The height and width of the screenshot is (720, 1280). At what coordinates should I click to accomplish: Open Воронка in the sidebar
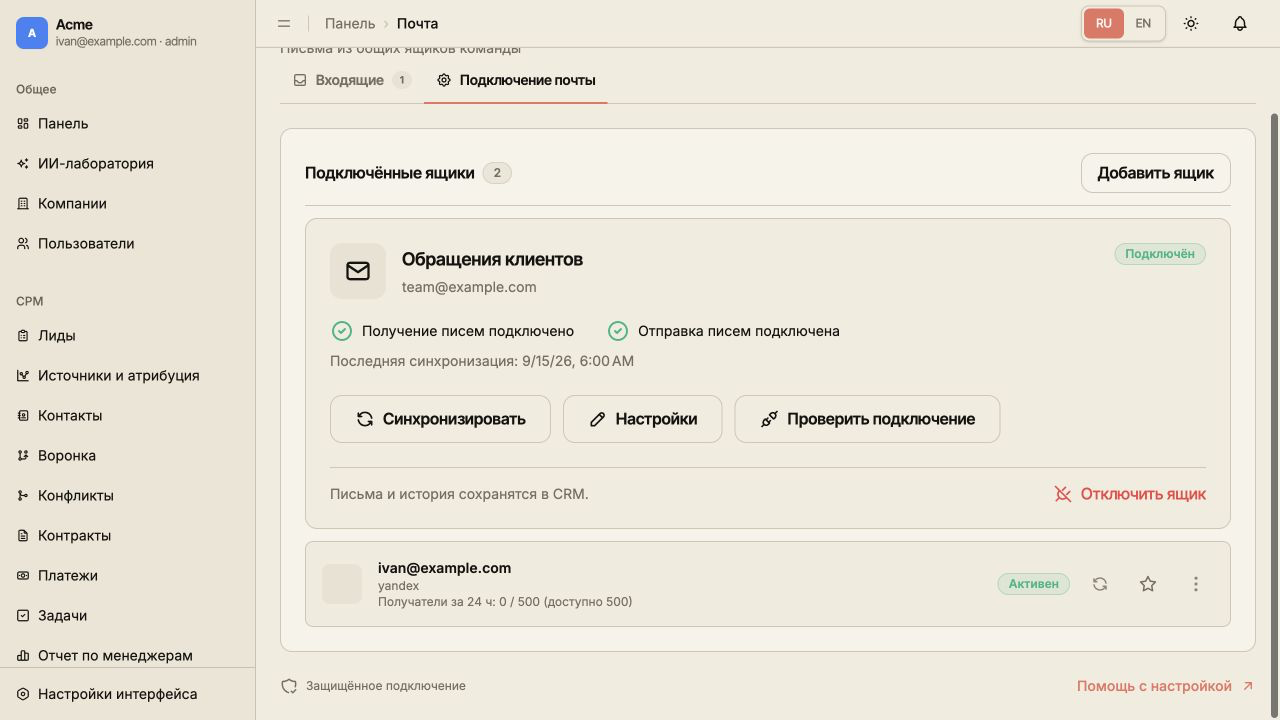[128, 455]
